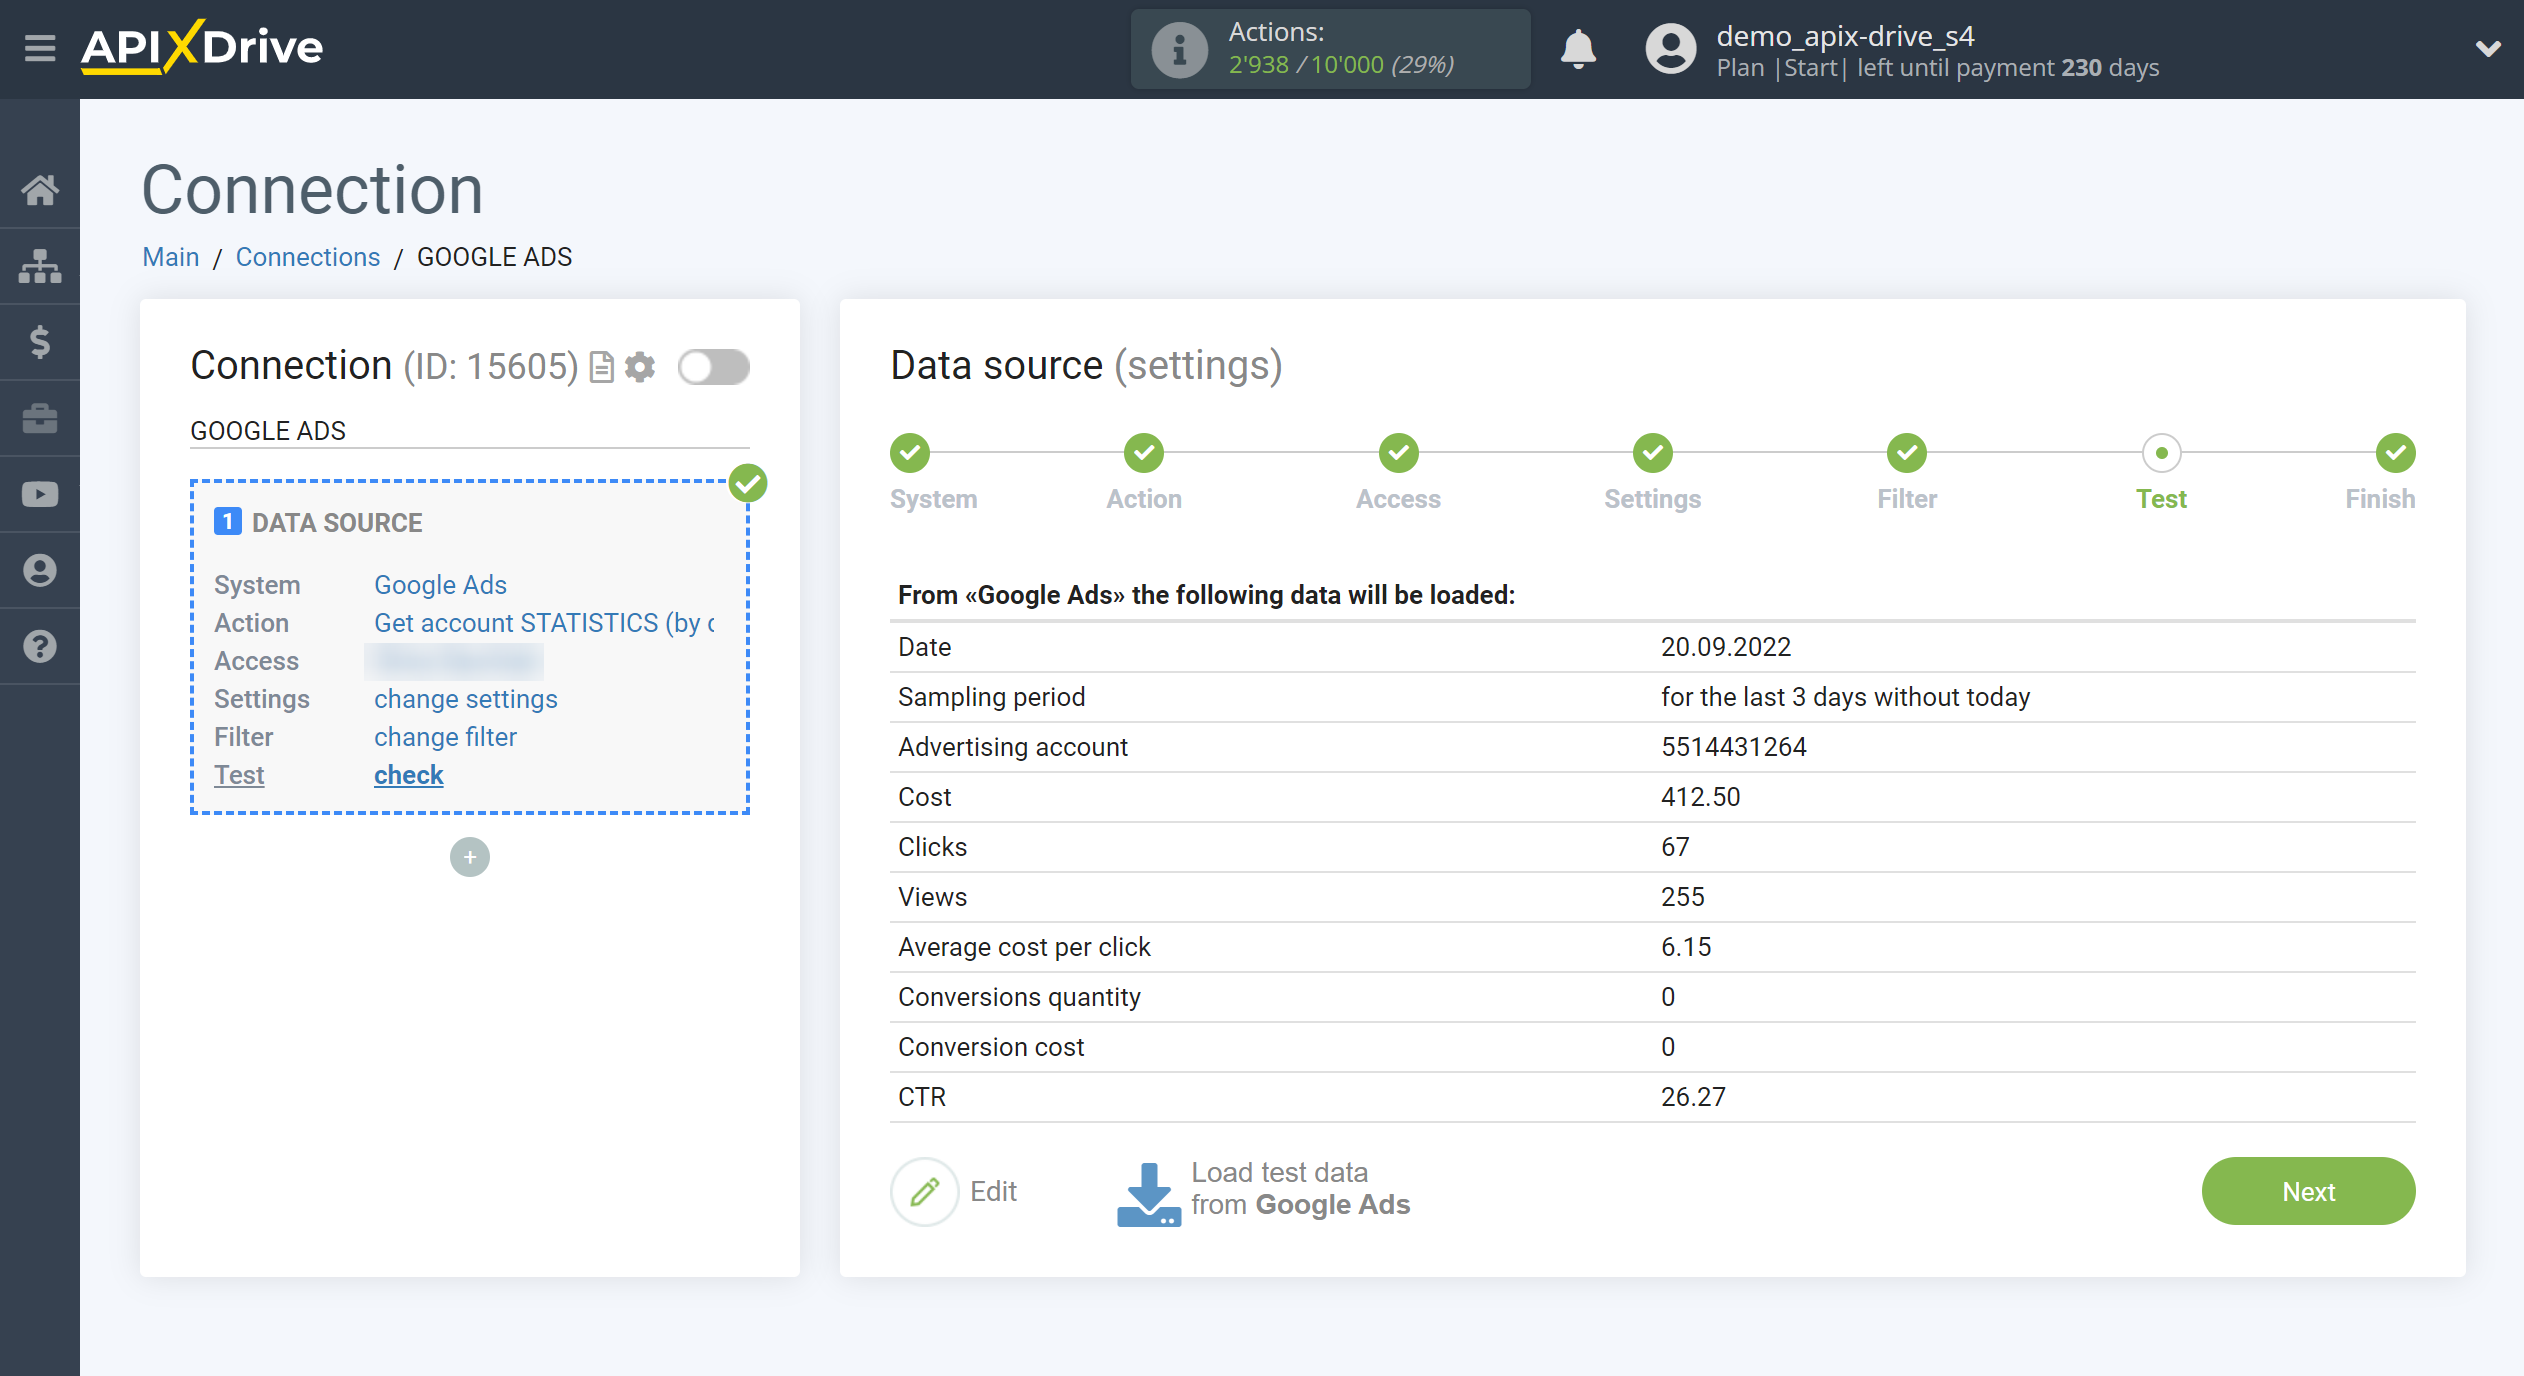The height and width of the screenshot is (1376, 2524).
Task: Select the Cost value 412.50
Action: [x=1701, y=797]
